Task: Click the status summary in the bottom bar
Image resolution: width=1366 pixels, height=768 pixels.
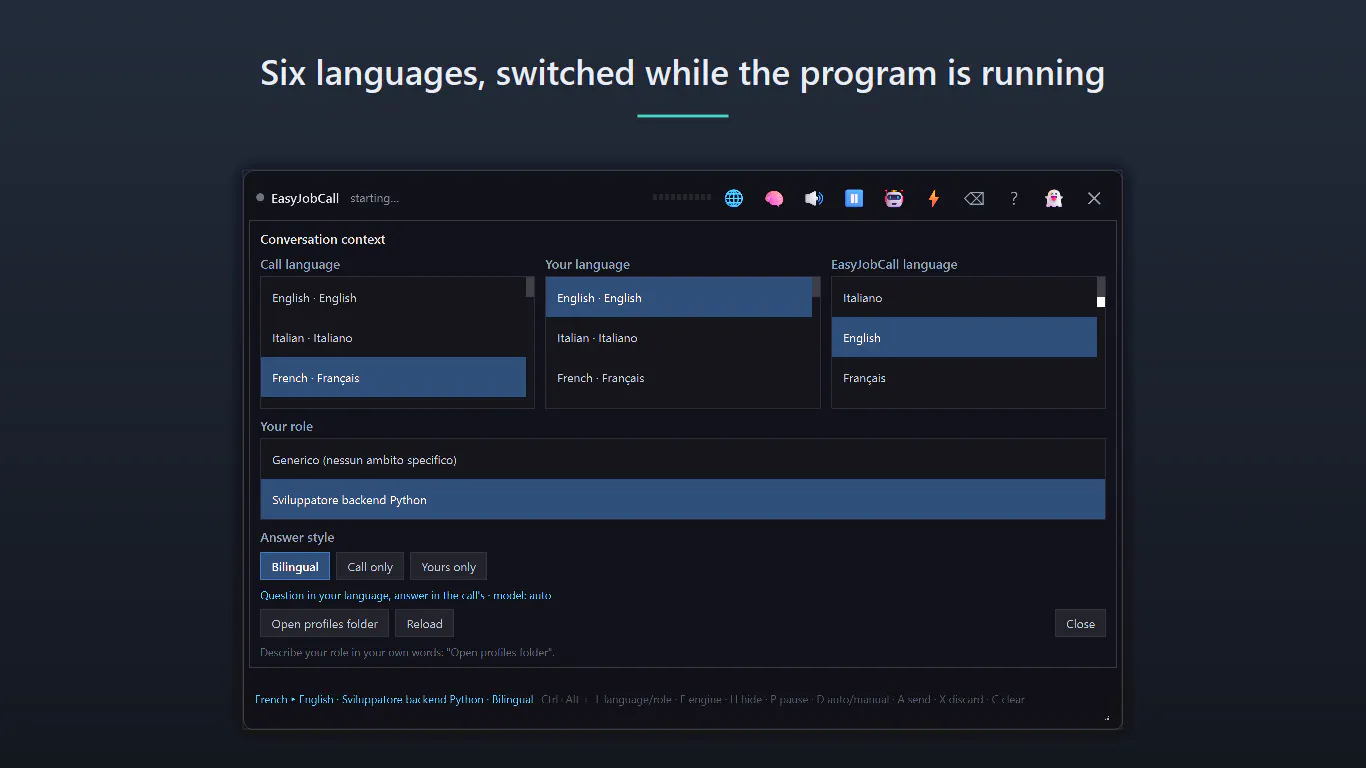Action: point(394,700)
